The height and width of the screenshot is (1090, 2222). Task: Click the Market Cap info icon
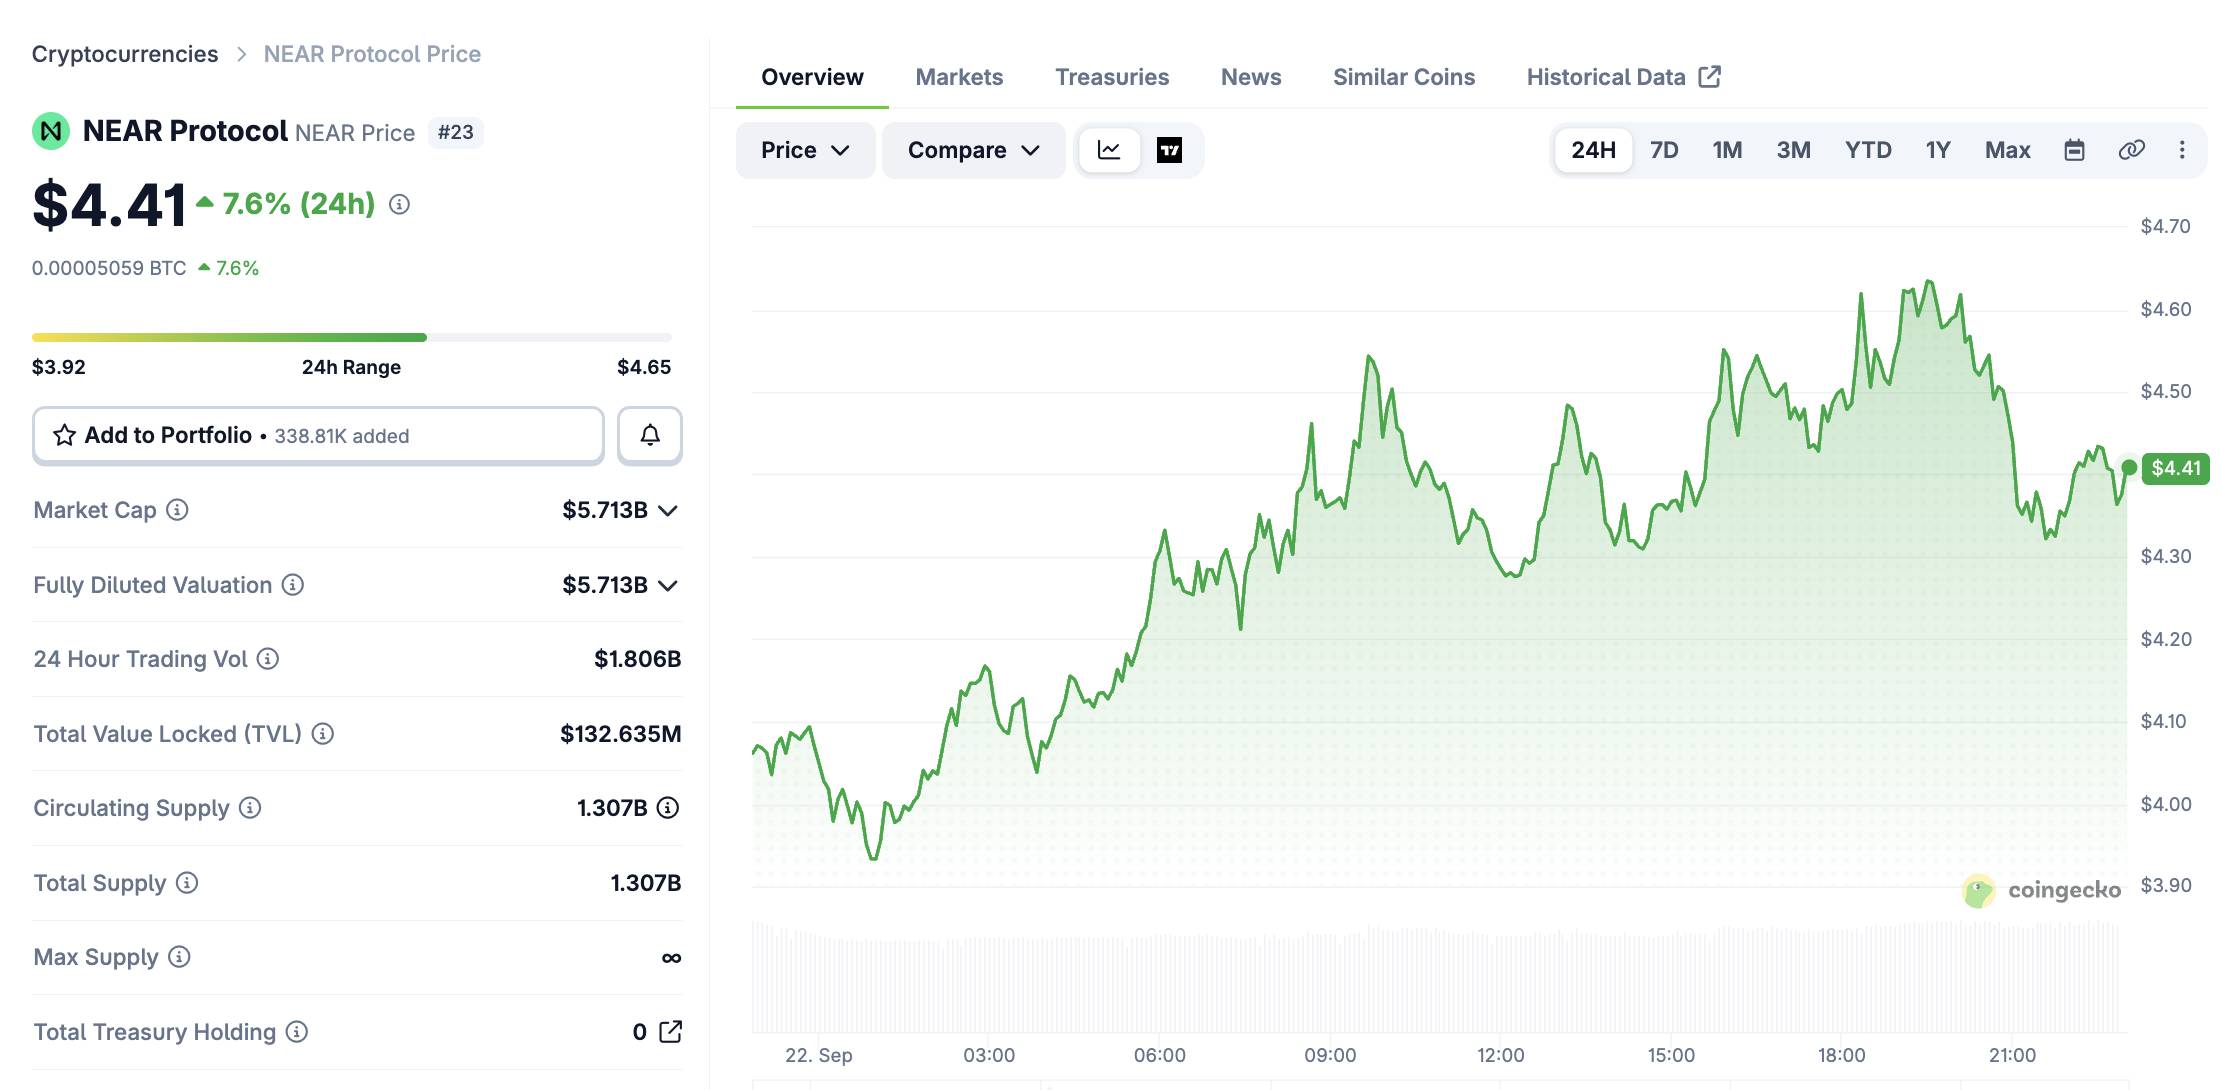[x=177, y=510]
